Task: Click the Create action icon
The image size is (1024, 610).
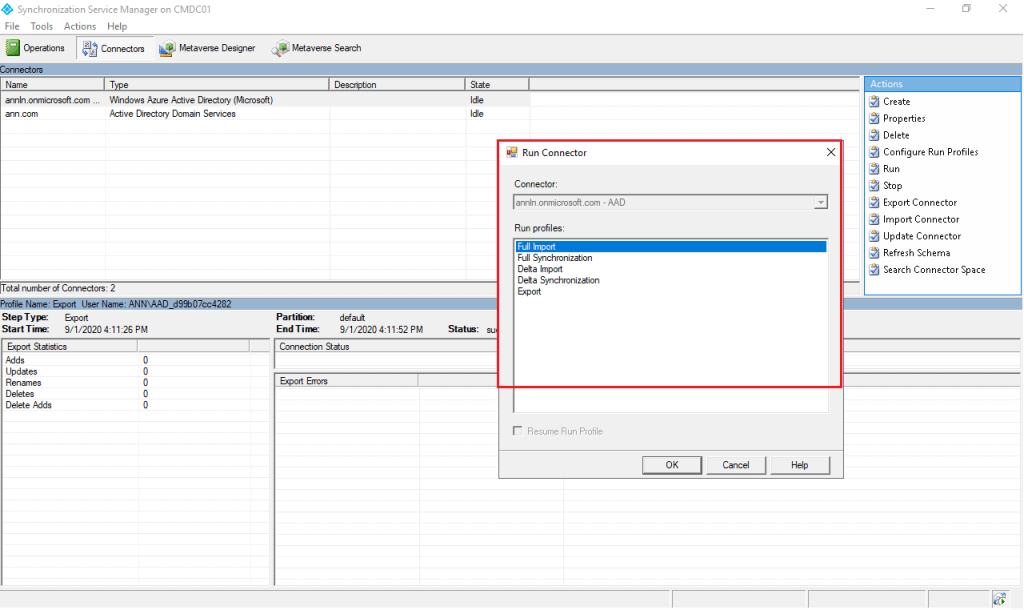Action: click(x=874, y=101)
